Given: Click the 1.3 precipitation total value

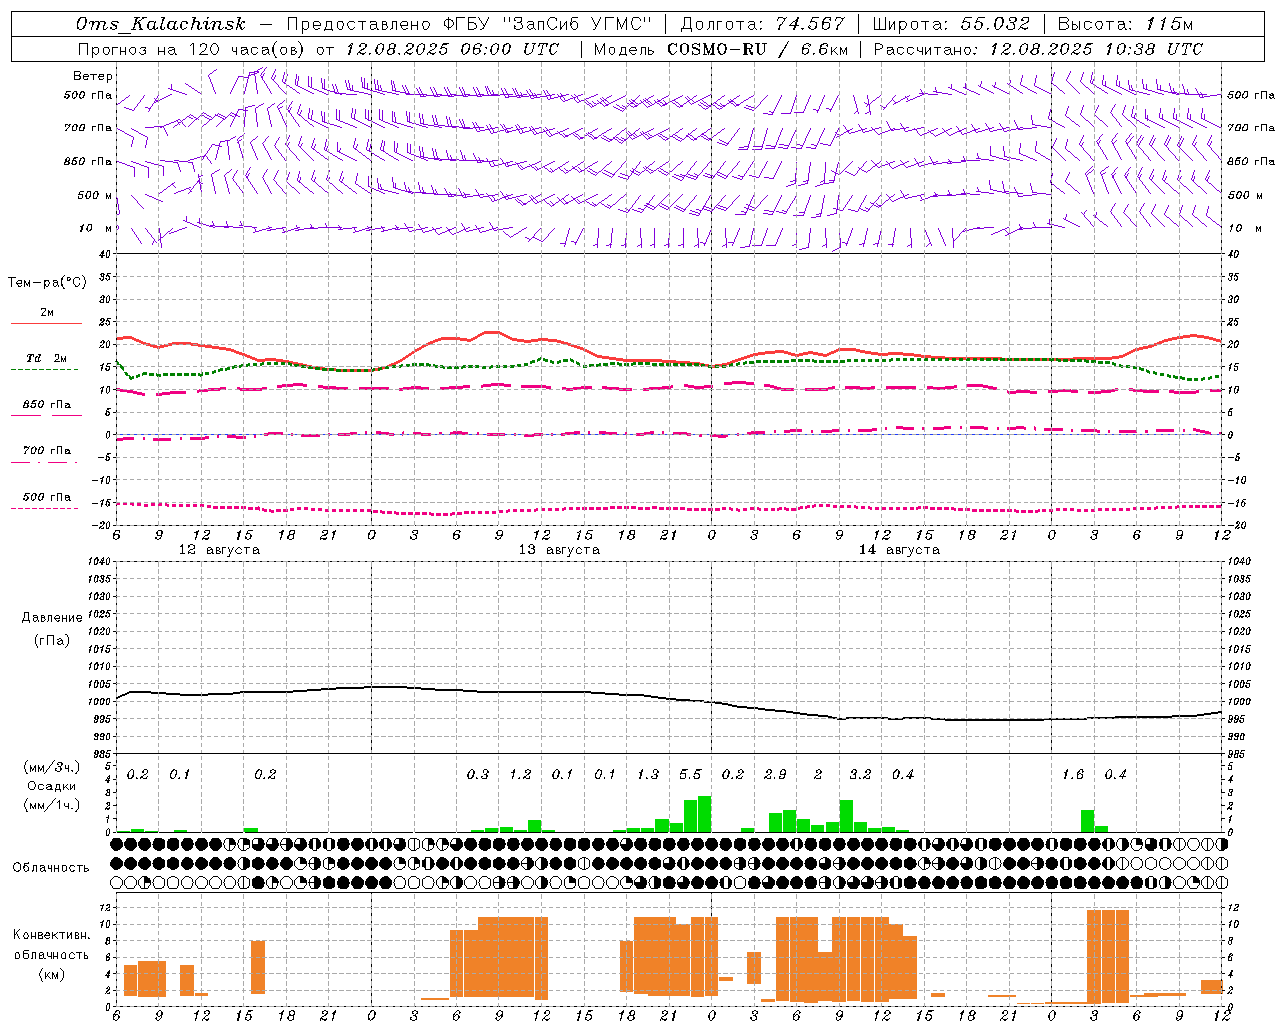Looking at the screenshot, I should (648, 775).
